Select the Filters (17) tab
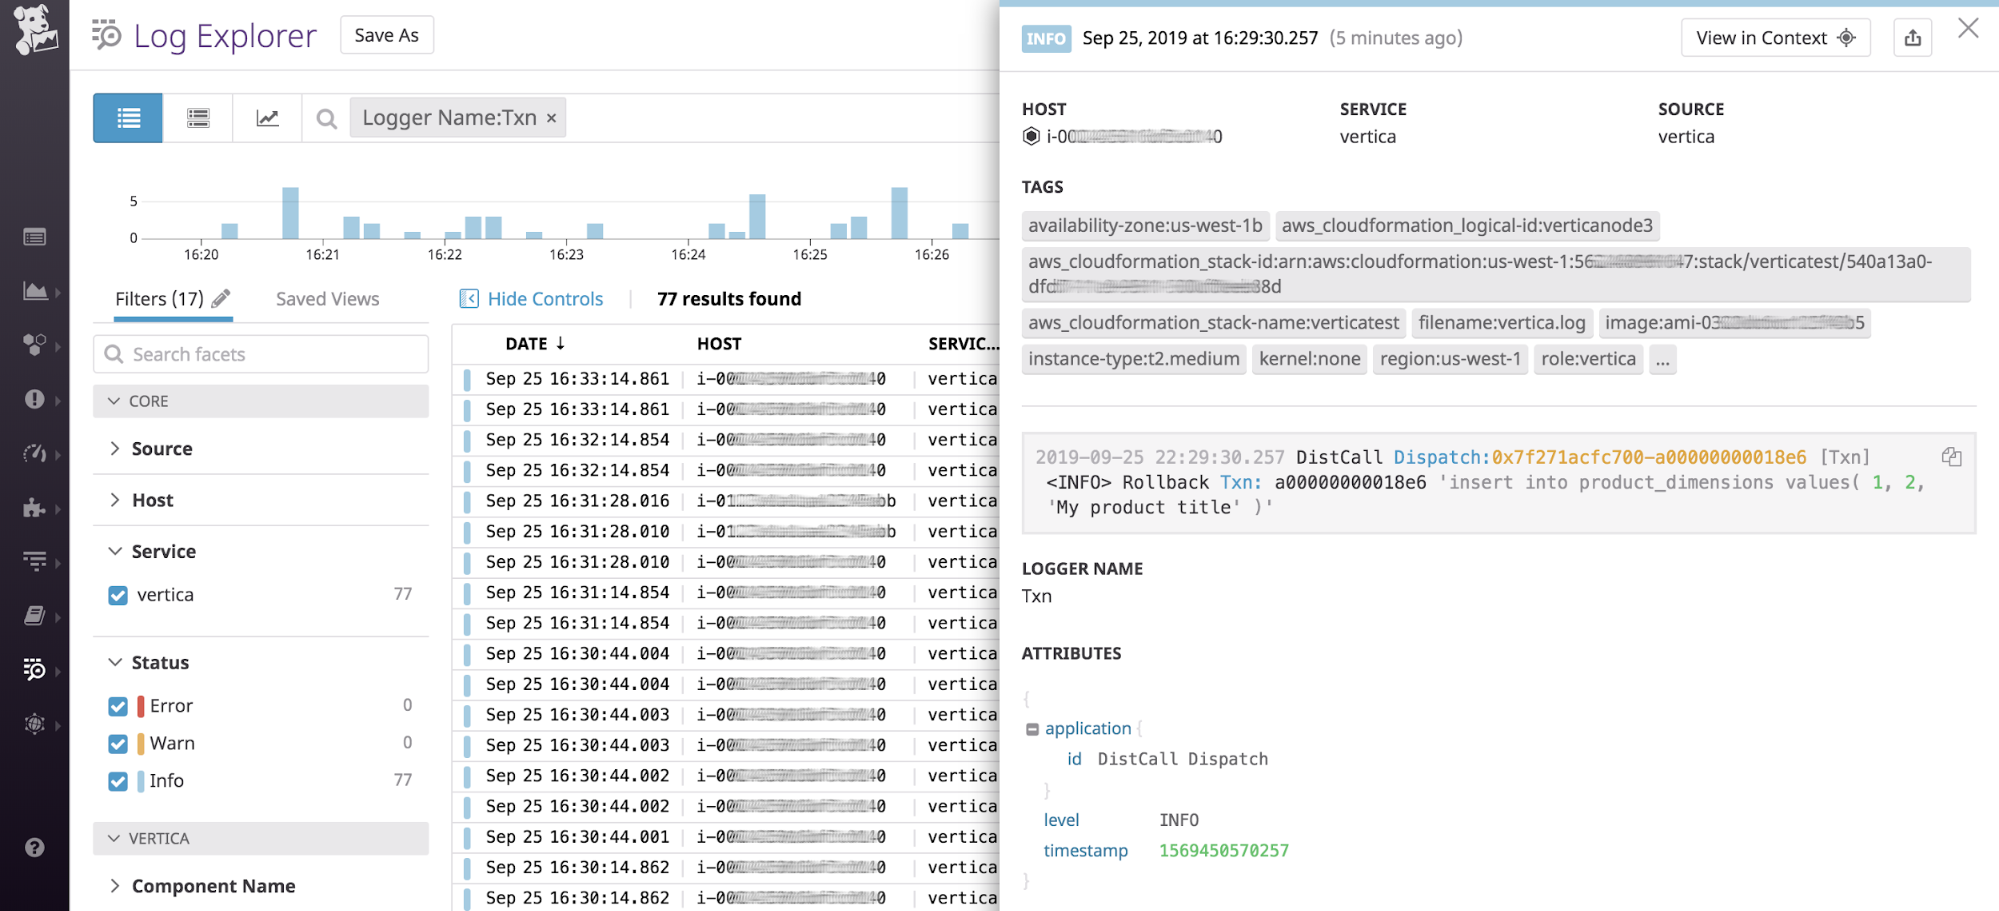 click(162, 298)
